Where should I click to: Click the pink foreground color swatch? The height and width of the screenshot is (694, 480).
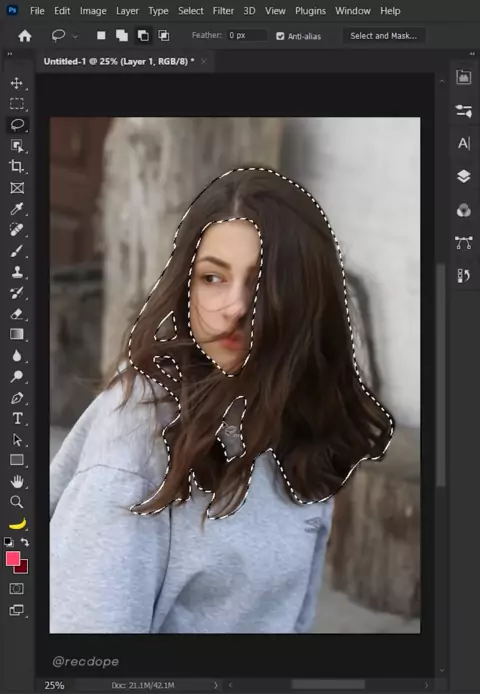click(13, 559)
